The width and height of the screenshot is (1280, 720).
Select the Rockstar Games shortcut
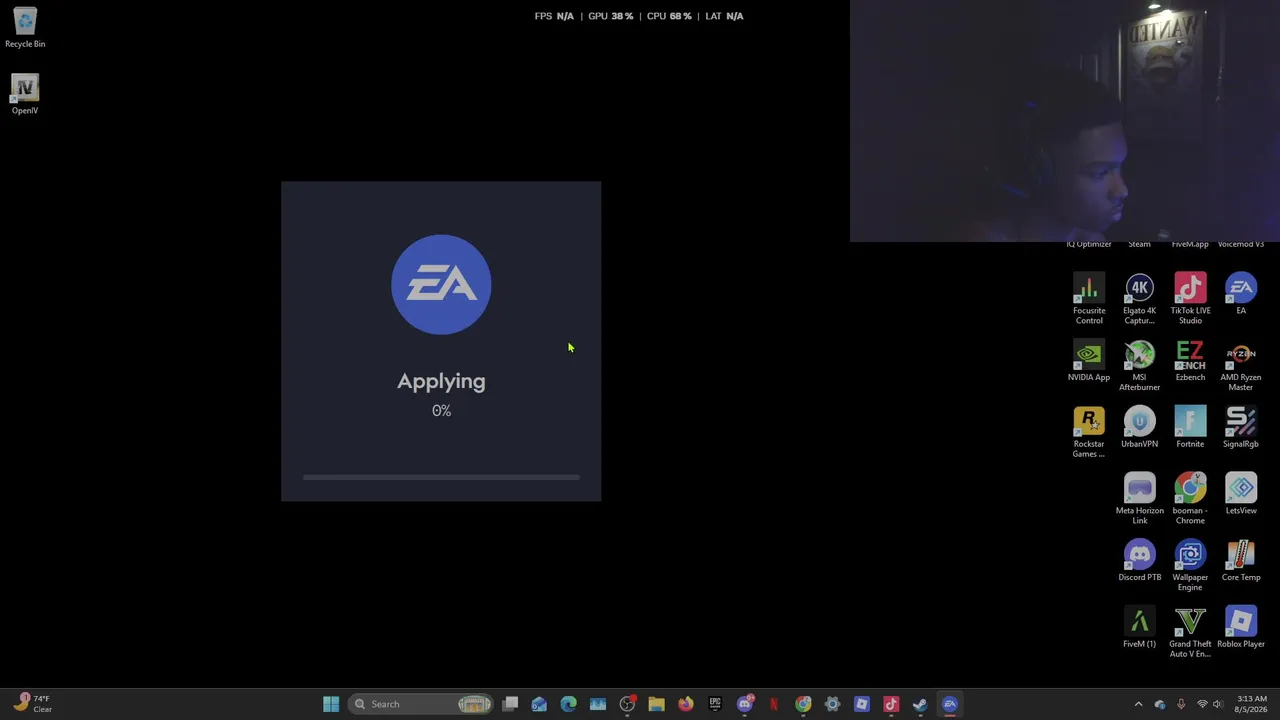tap(1089, 433)
